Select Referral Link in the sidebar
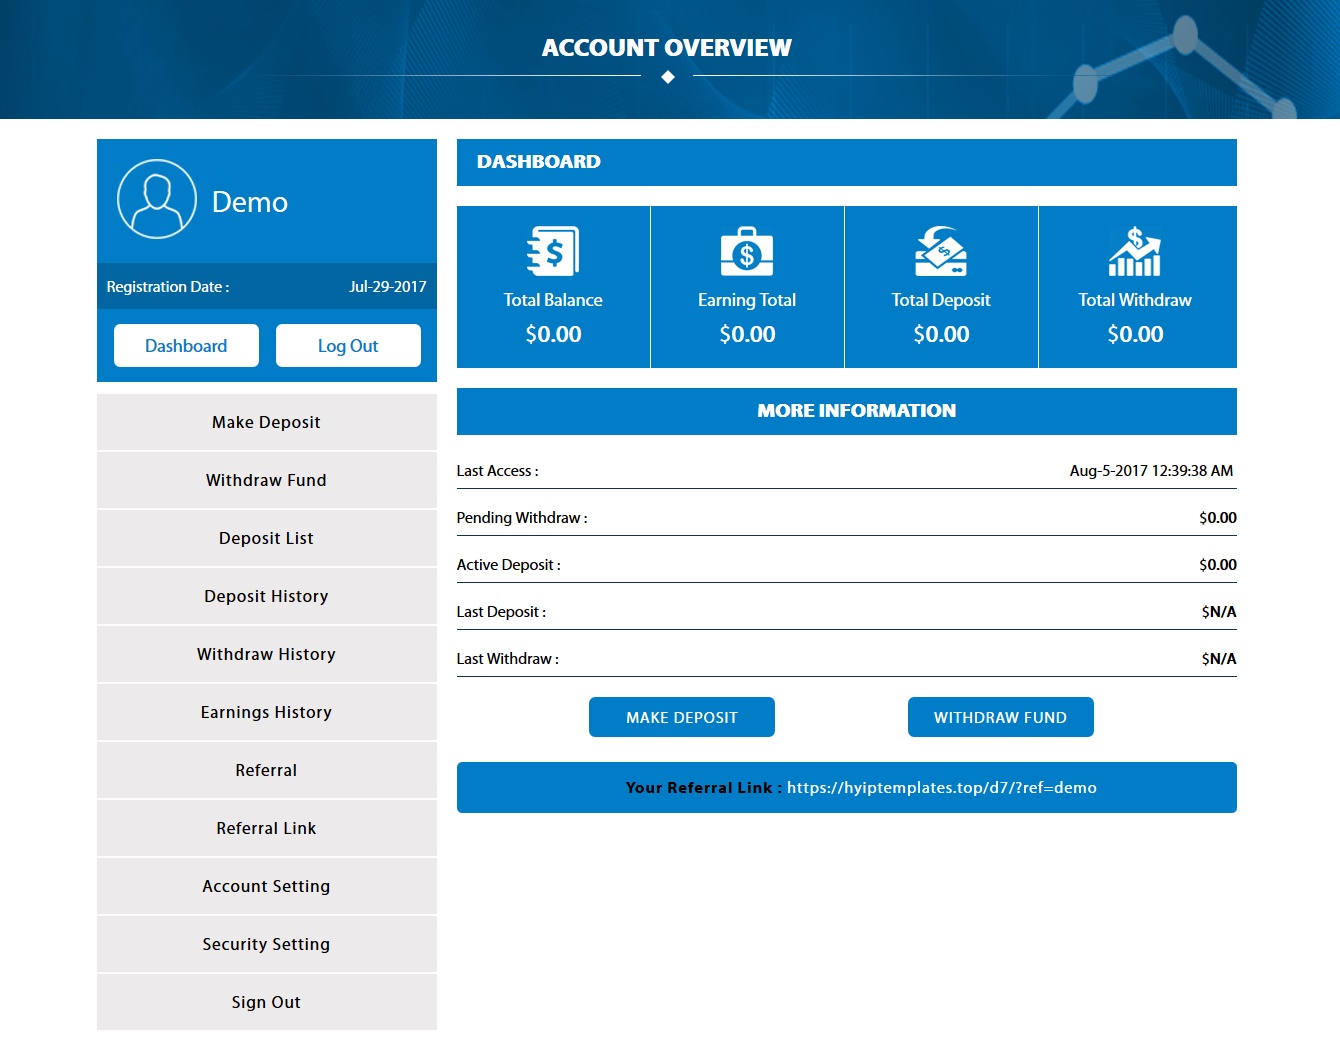The height and width of the screenshot is (1048, 1340). tap(266, 828)
